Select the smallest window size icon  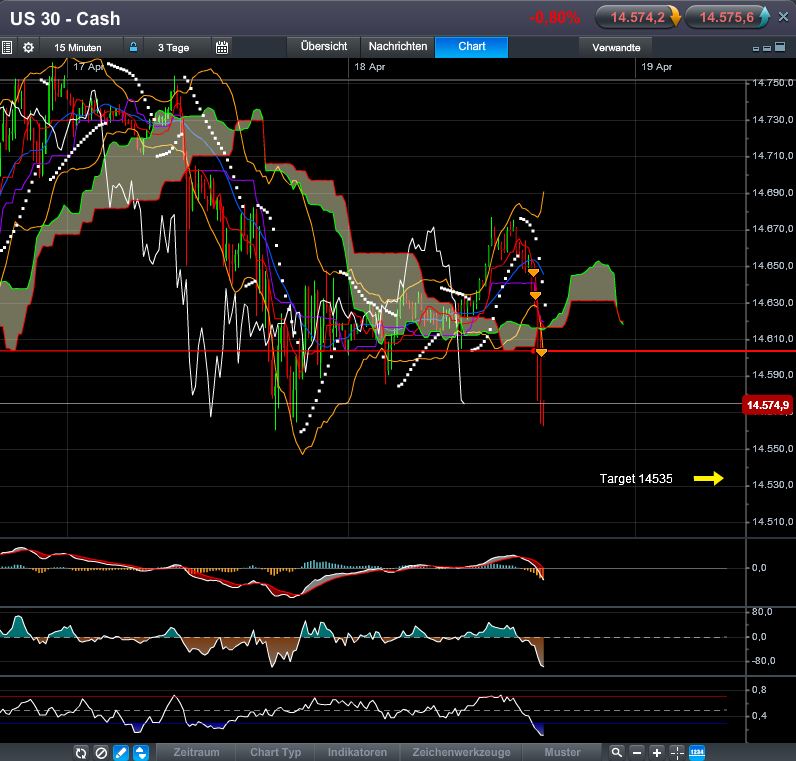pyautogui.click(x=756, y=49)
